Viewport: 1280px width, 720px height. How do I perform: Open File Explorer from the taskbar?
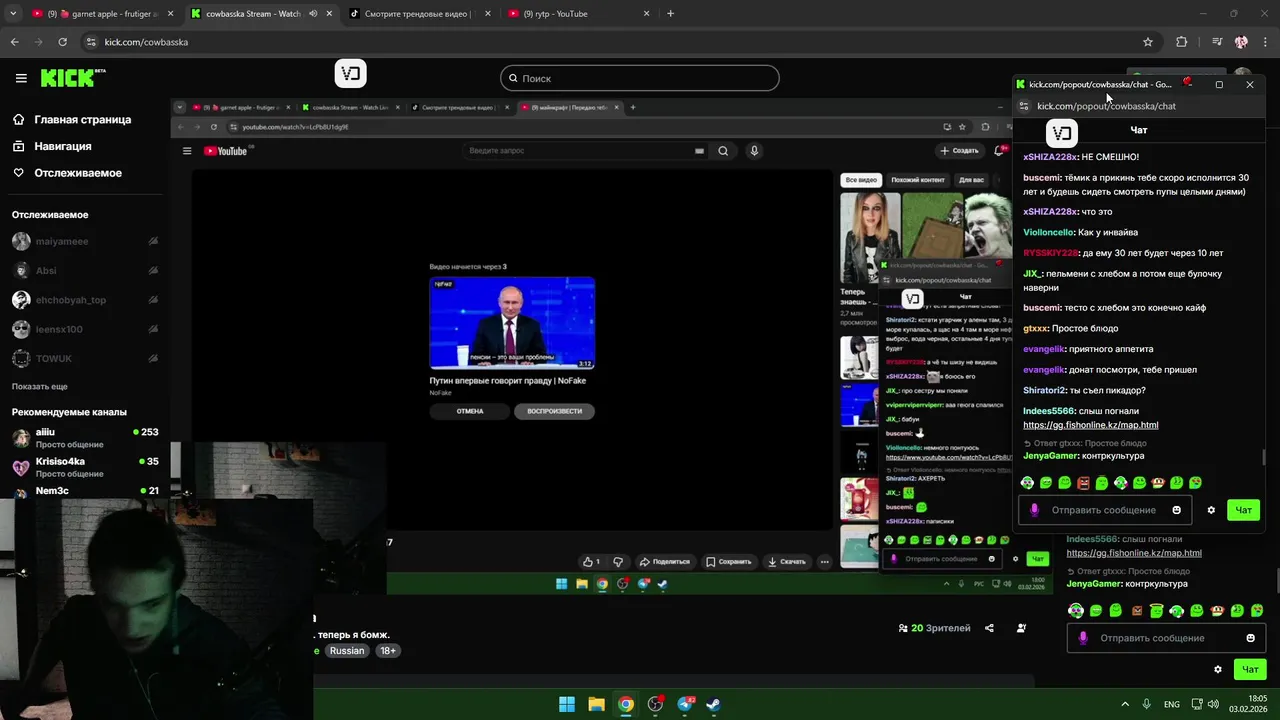point(596,704)
